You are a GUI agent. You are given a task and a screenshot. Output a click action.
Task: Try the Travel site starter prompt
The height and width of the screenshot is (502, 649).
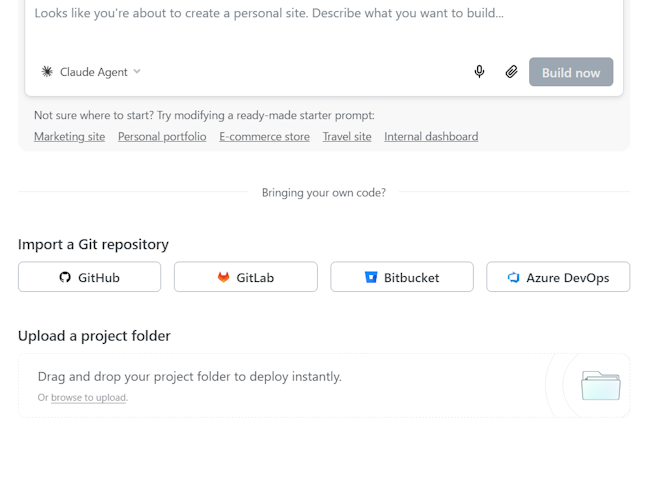pos(347,137)
